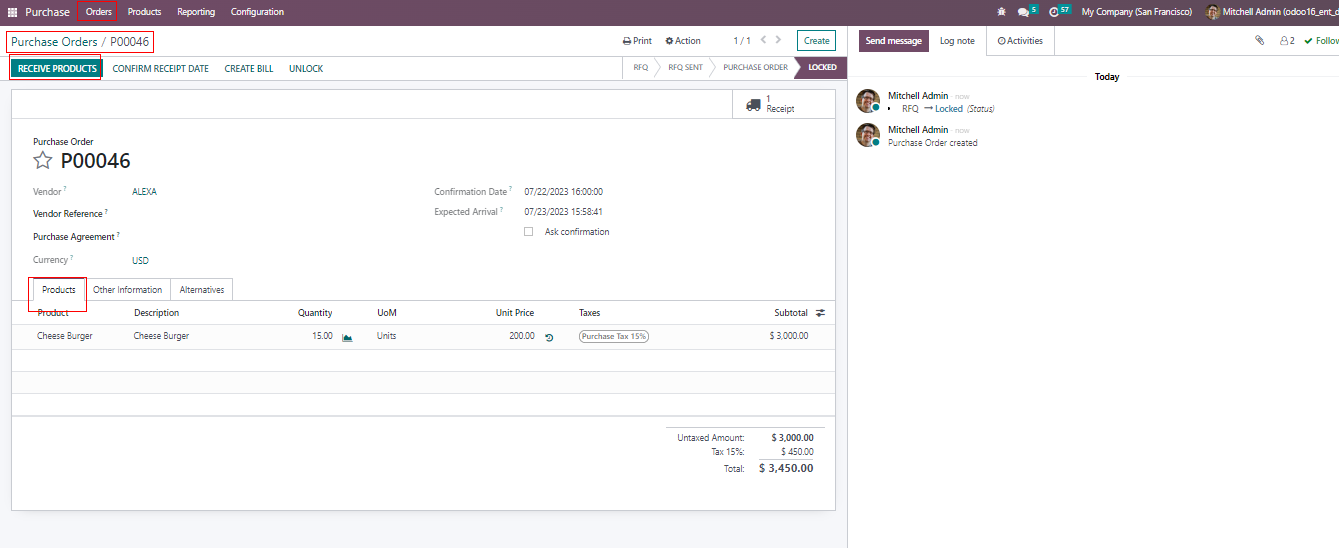The width and height of the screenshot is (1339, 548).
Task: Click the Receive Products button
Action: (57, 69)
